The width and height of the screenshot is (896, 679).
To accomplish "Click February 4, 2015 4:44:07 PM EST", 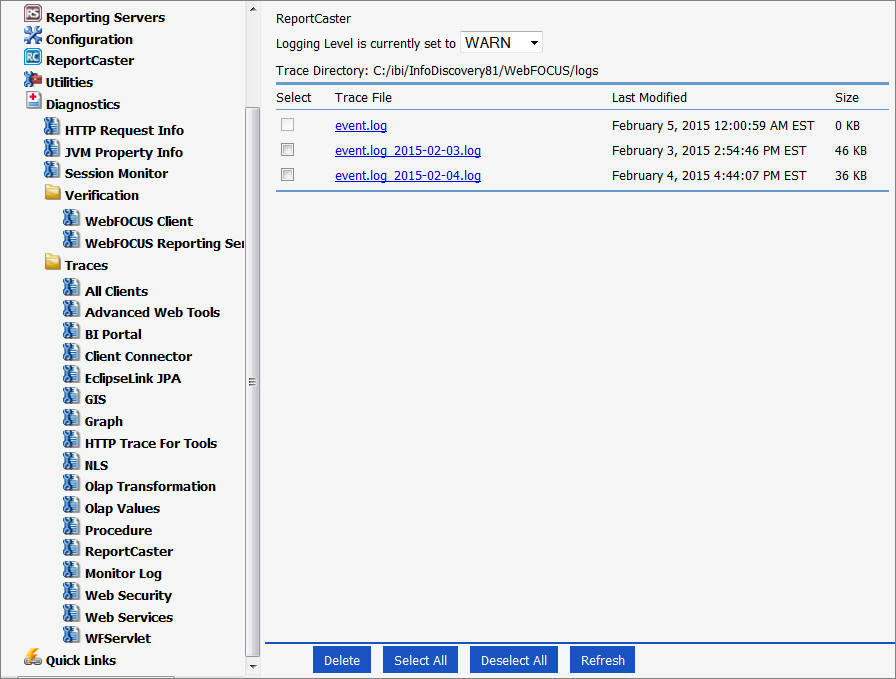I will 709,176.
